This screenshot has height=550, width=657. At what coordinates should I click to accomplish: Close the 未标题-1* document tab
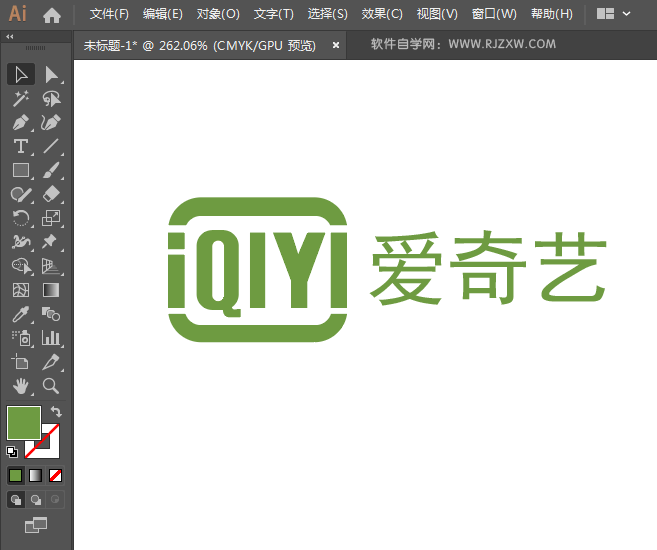(x=336, y=45)
